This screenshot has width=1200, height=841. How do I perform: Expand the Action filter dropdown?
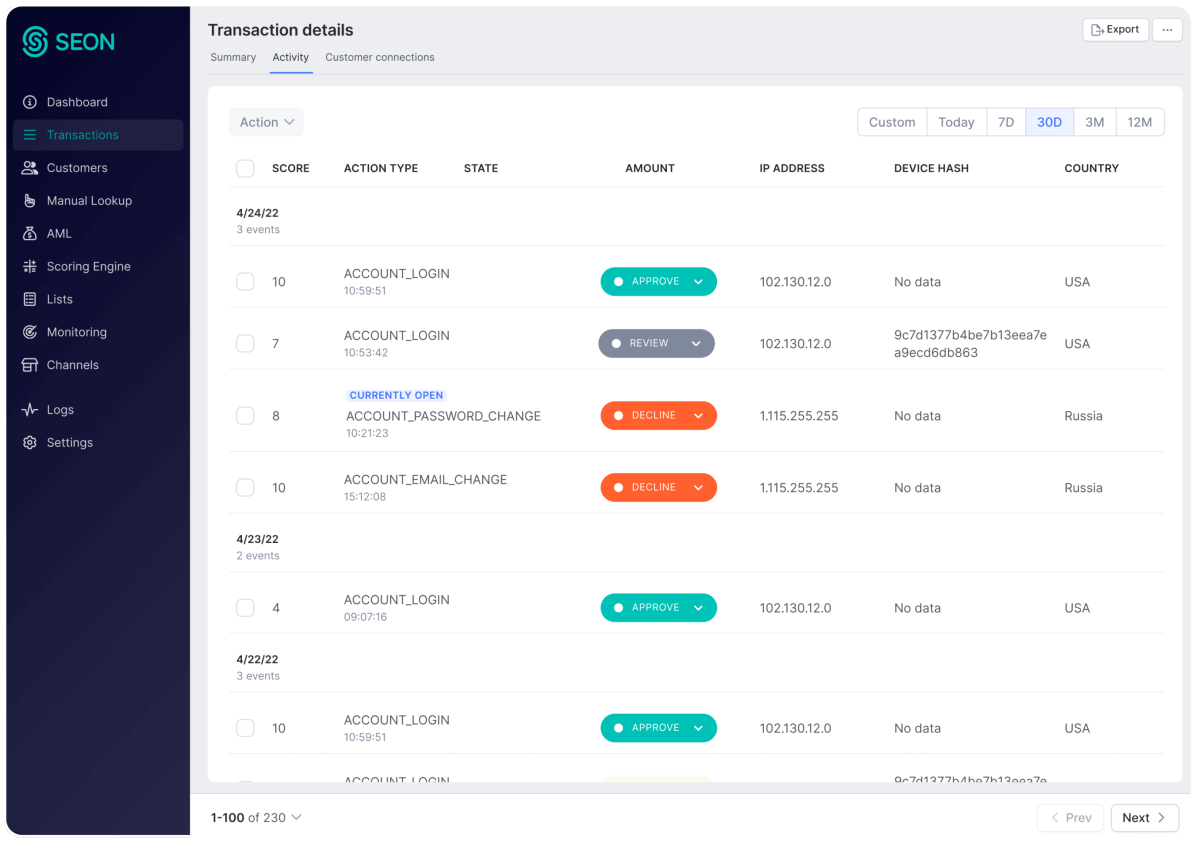point(266,122)
